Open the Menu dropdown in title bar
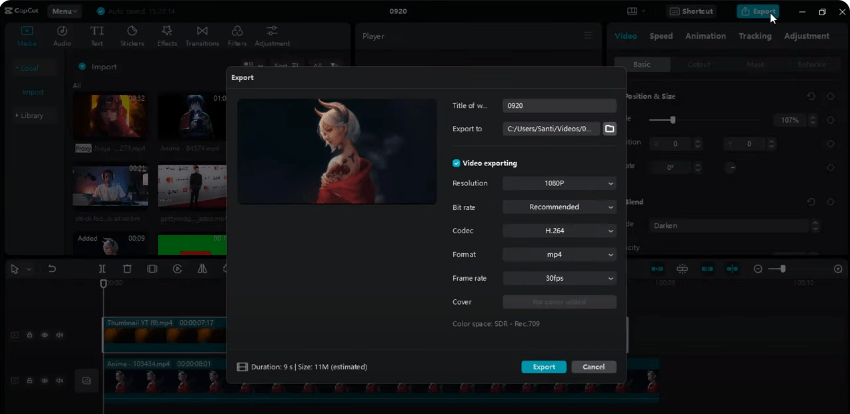This screenshot has width=850, height=414. click(x=65, y=11)
